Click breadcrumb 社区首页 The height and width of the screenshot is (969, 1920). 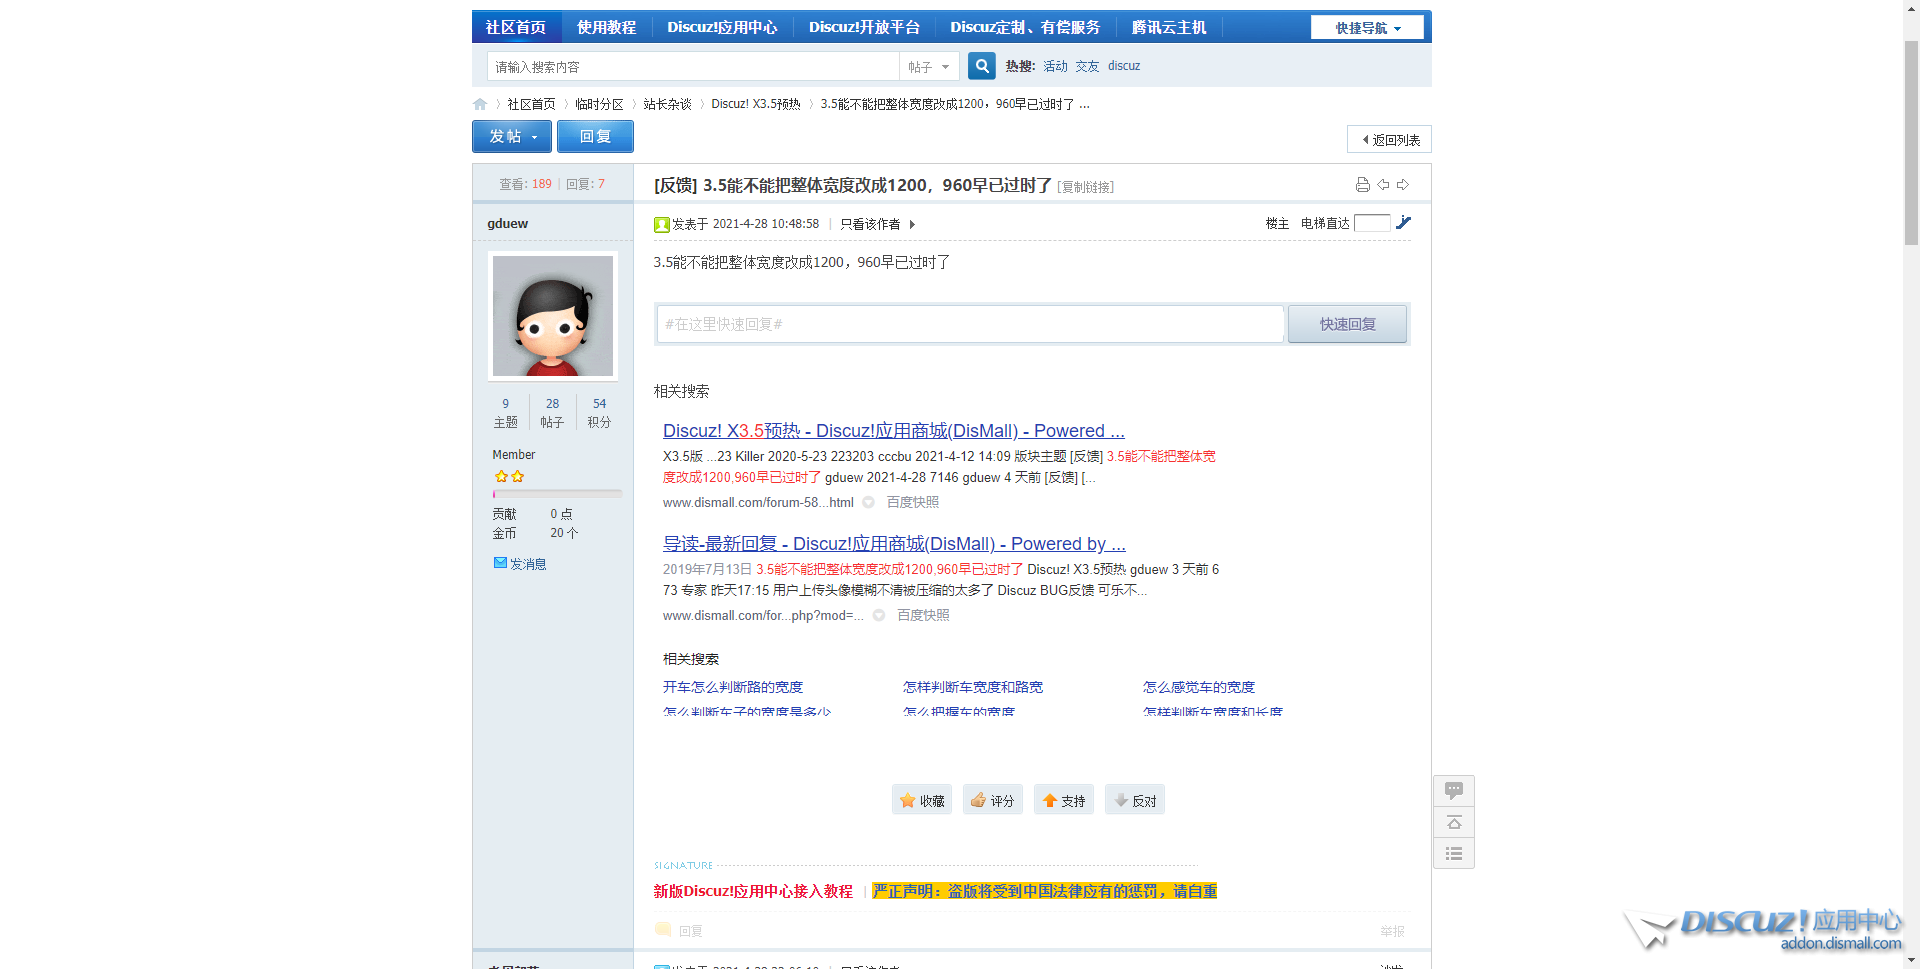click(531, 104)
